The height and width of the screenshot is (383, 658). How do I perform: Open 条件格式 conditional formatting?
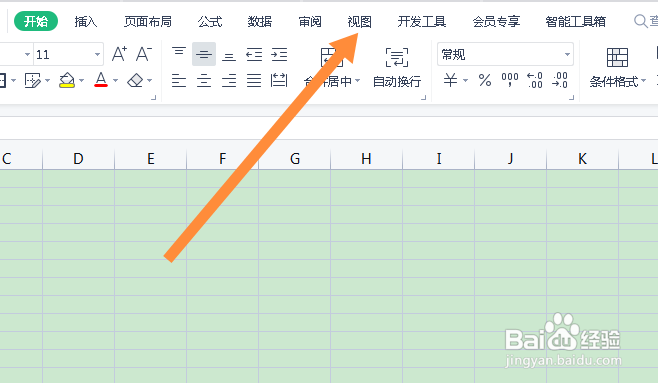617,68
